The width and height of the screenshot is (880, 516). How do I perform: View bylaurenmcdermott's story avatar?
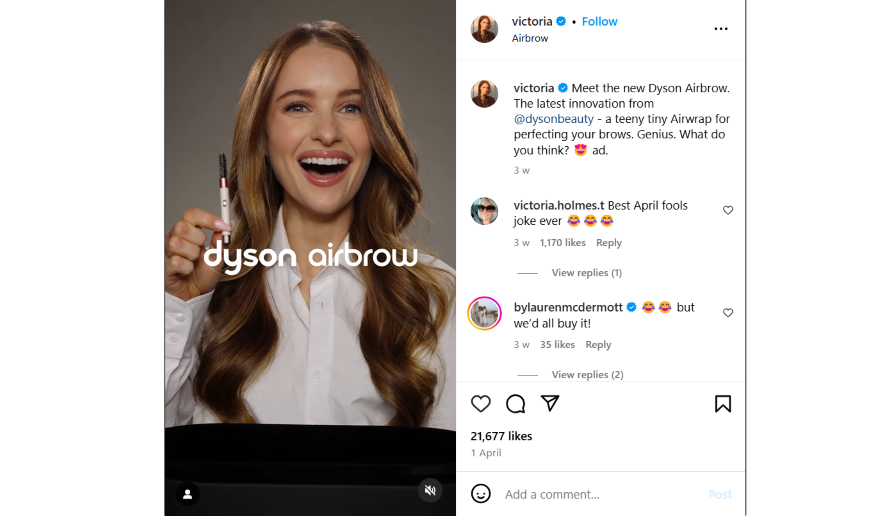click(x=484, y=313)
